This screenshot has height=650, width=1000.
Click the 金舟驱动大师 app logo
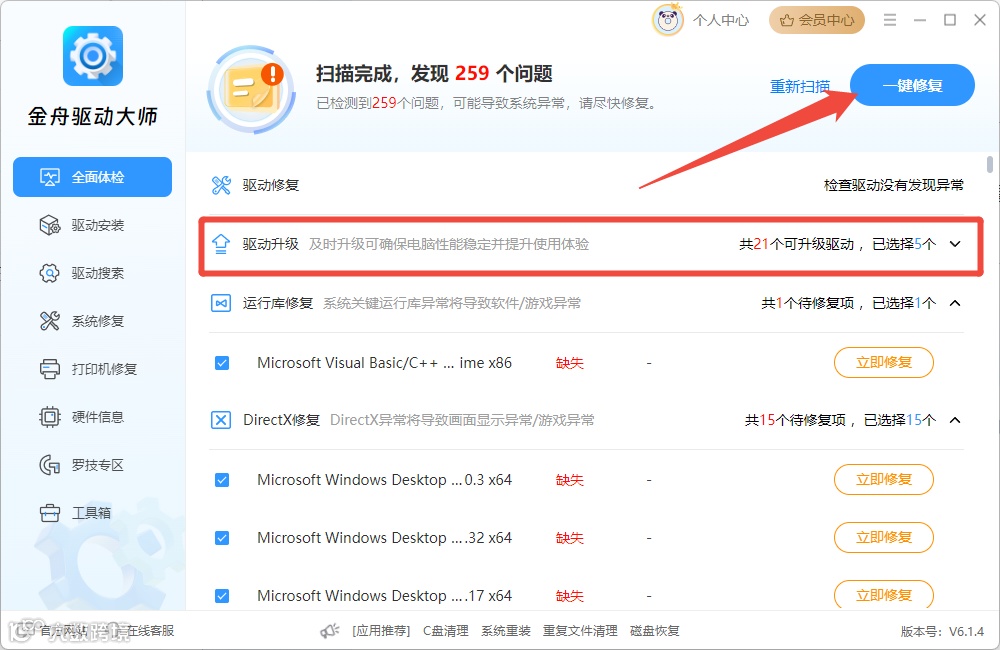92,56
